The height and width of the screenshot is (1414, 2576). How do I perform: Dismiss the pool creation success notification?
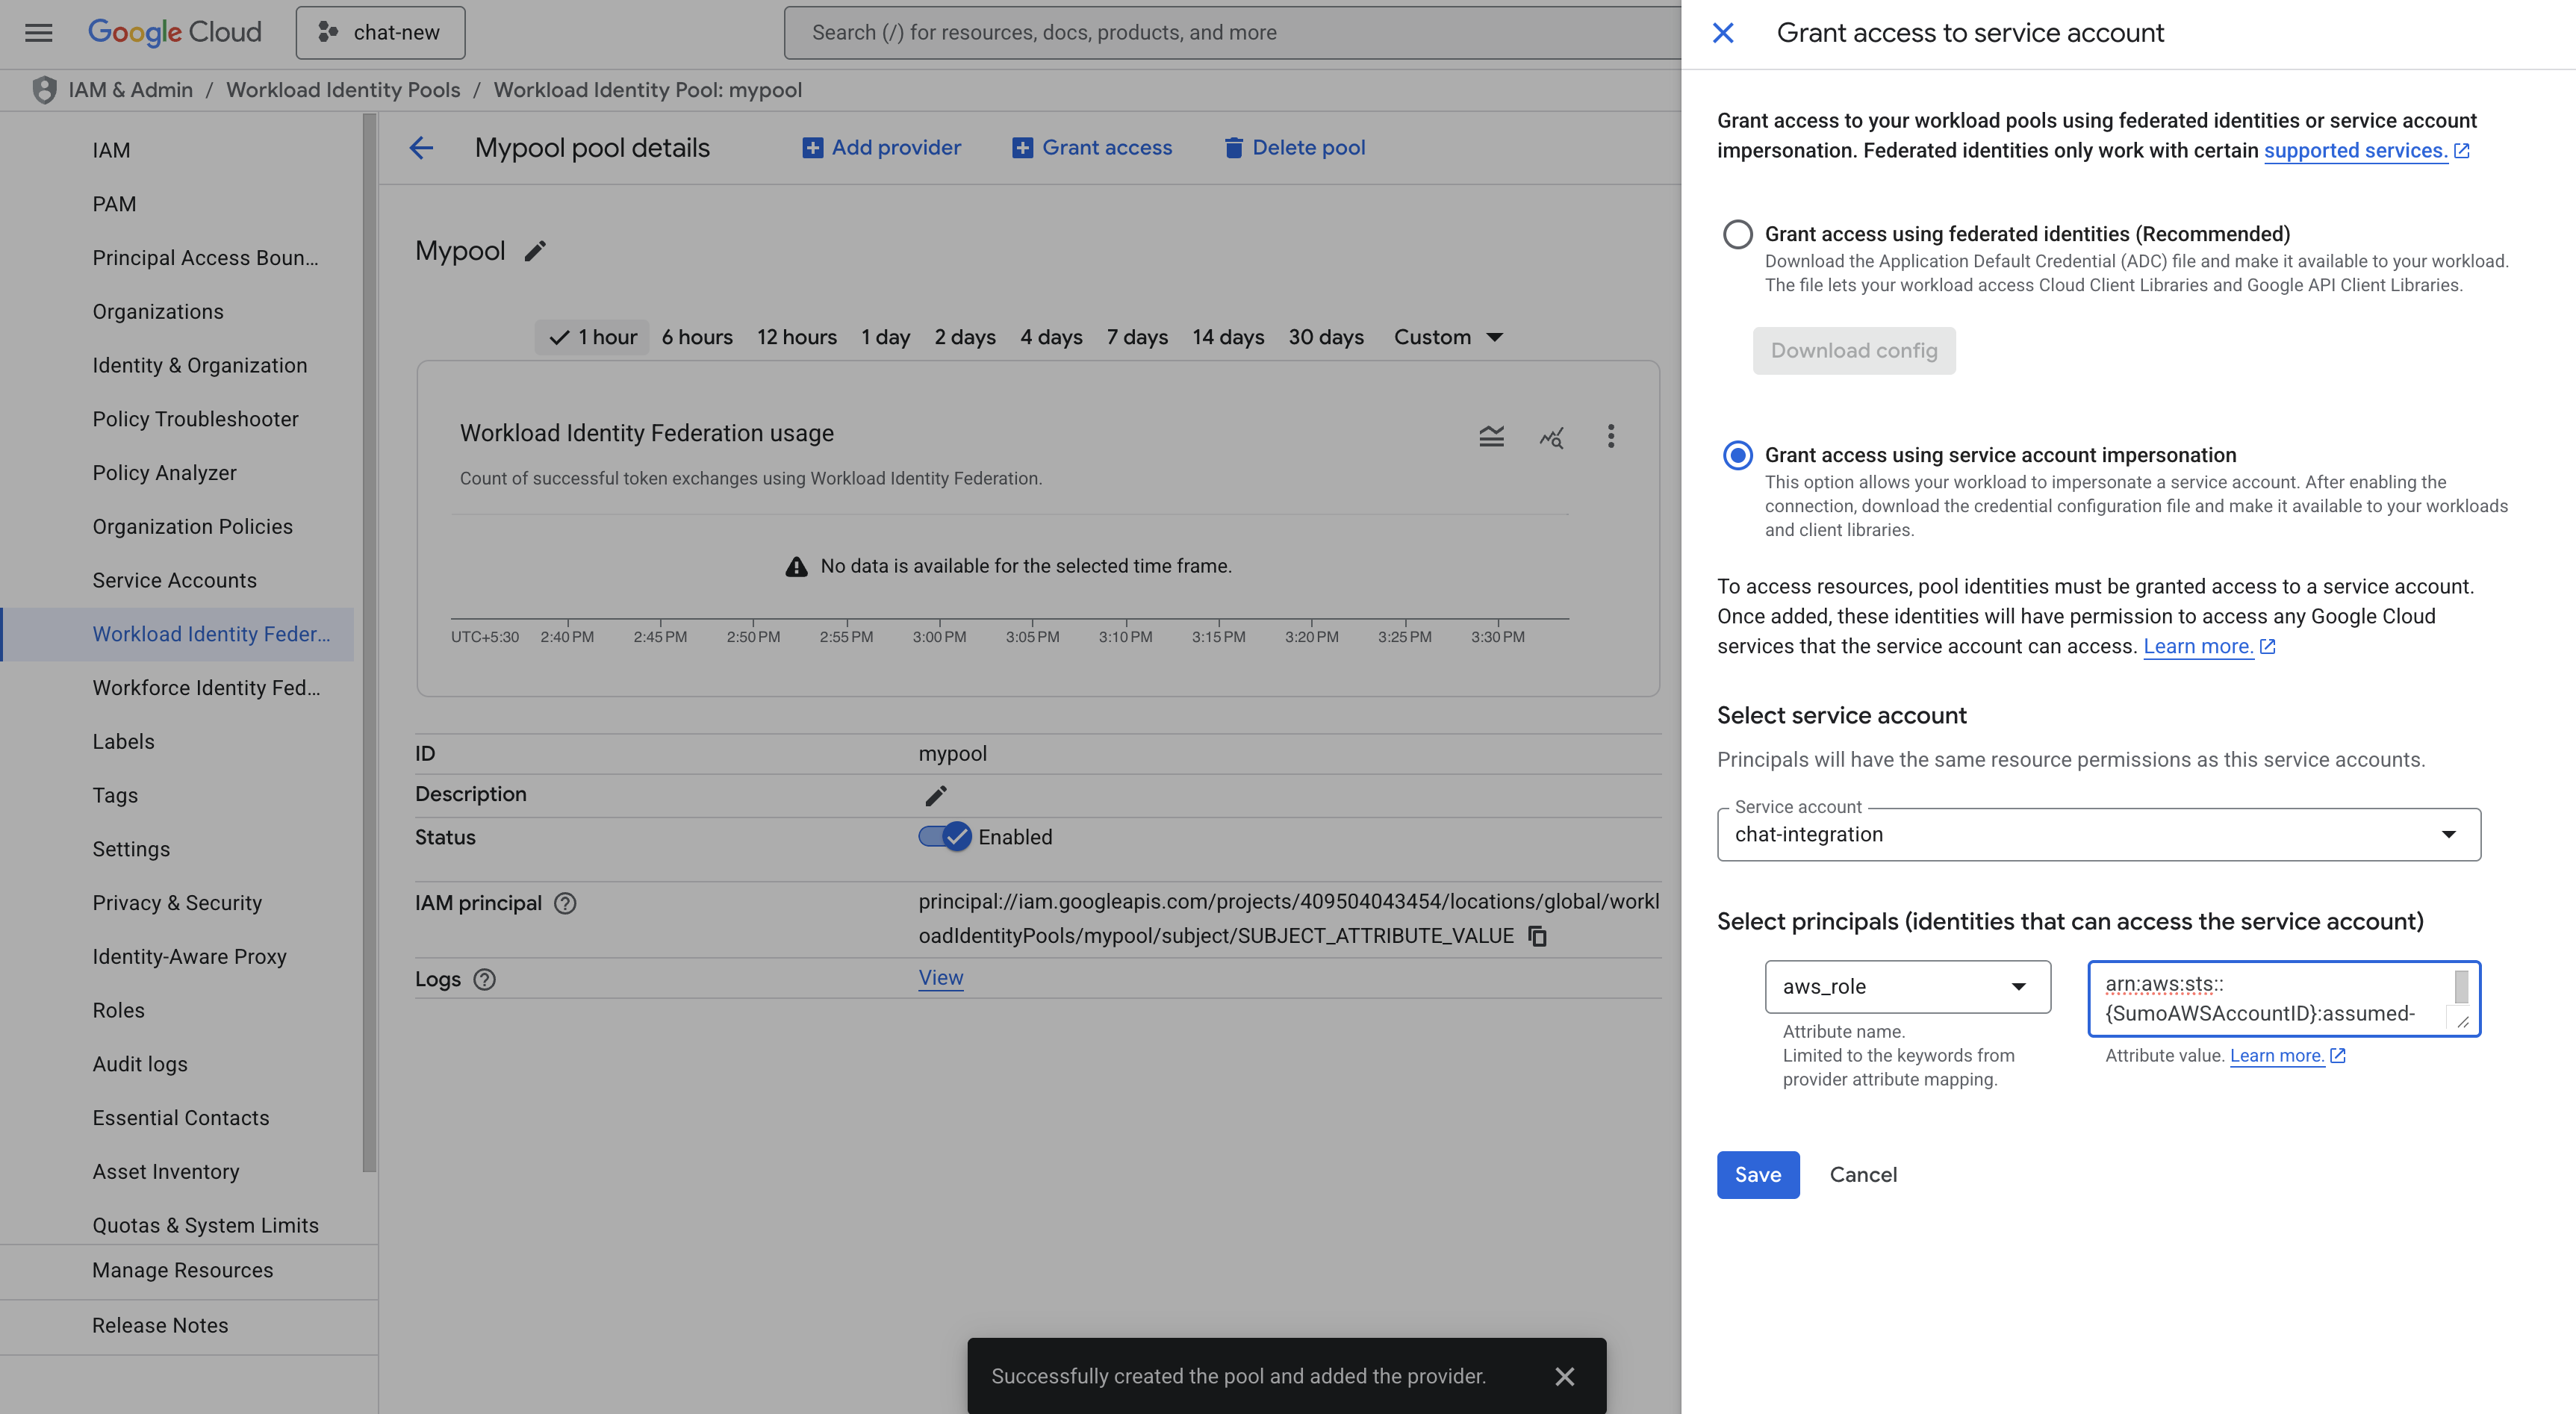(1566, 1376)
